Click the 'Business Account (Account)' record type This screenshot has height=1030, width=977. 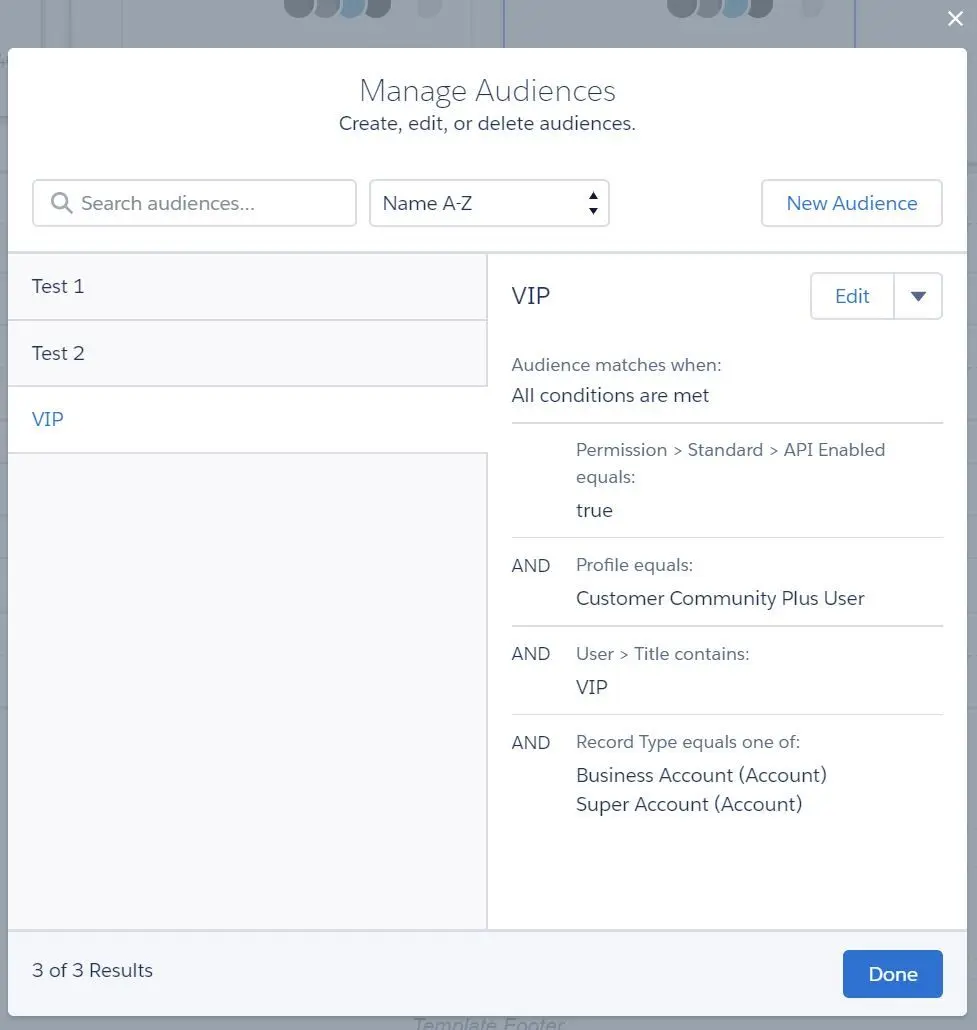pos(701,775)
